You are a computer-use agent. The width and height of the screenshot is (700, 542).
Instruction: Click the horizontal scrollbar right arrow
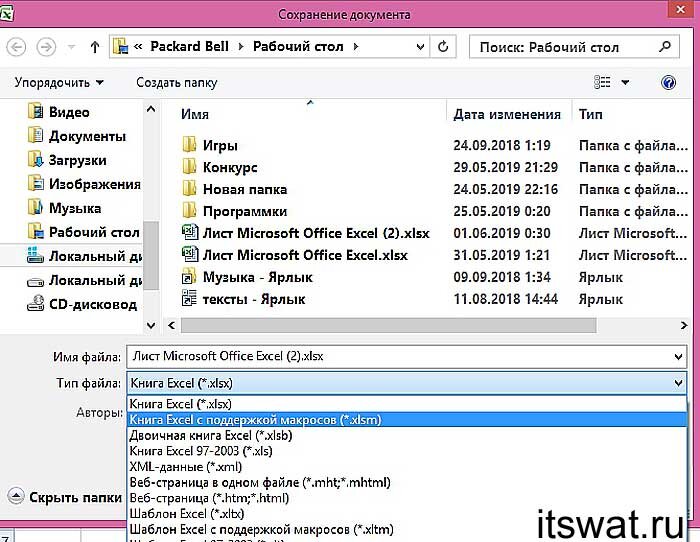click(x=683, y=325)
